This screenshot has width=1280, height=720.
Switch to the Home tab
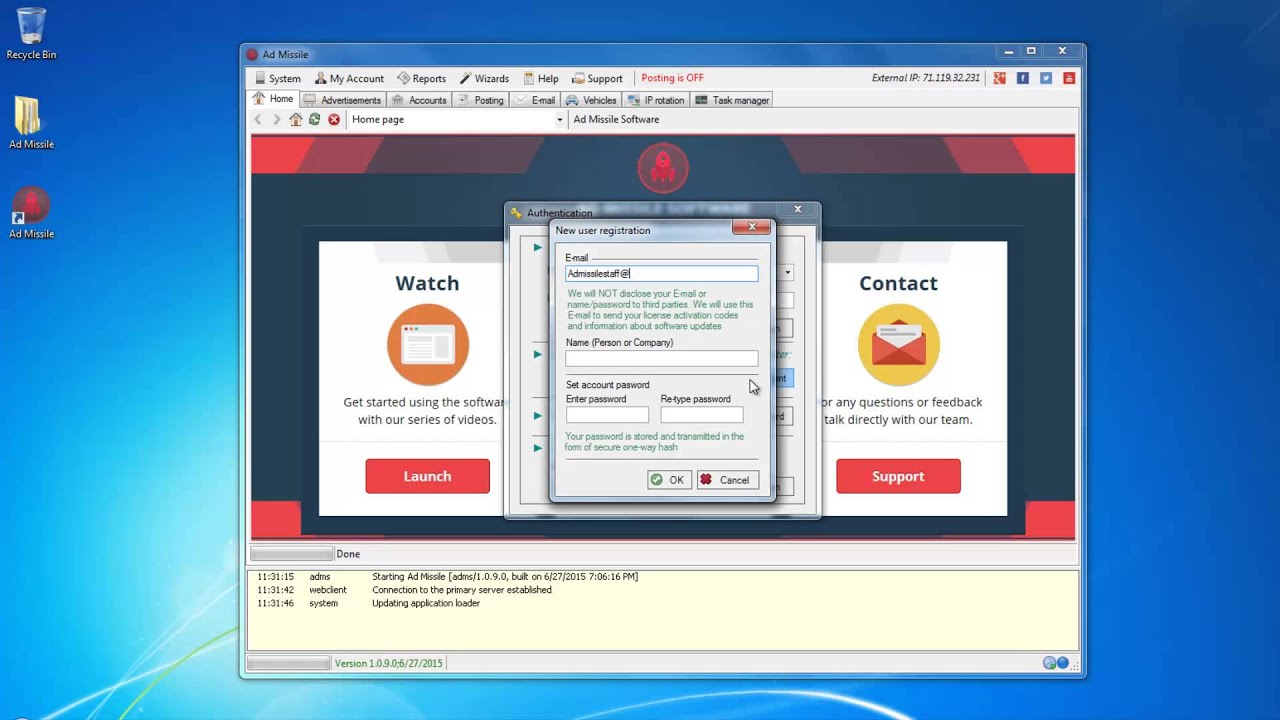(273, 99)
